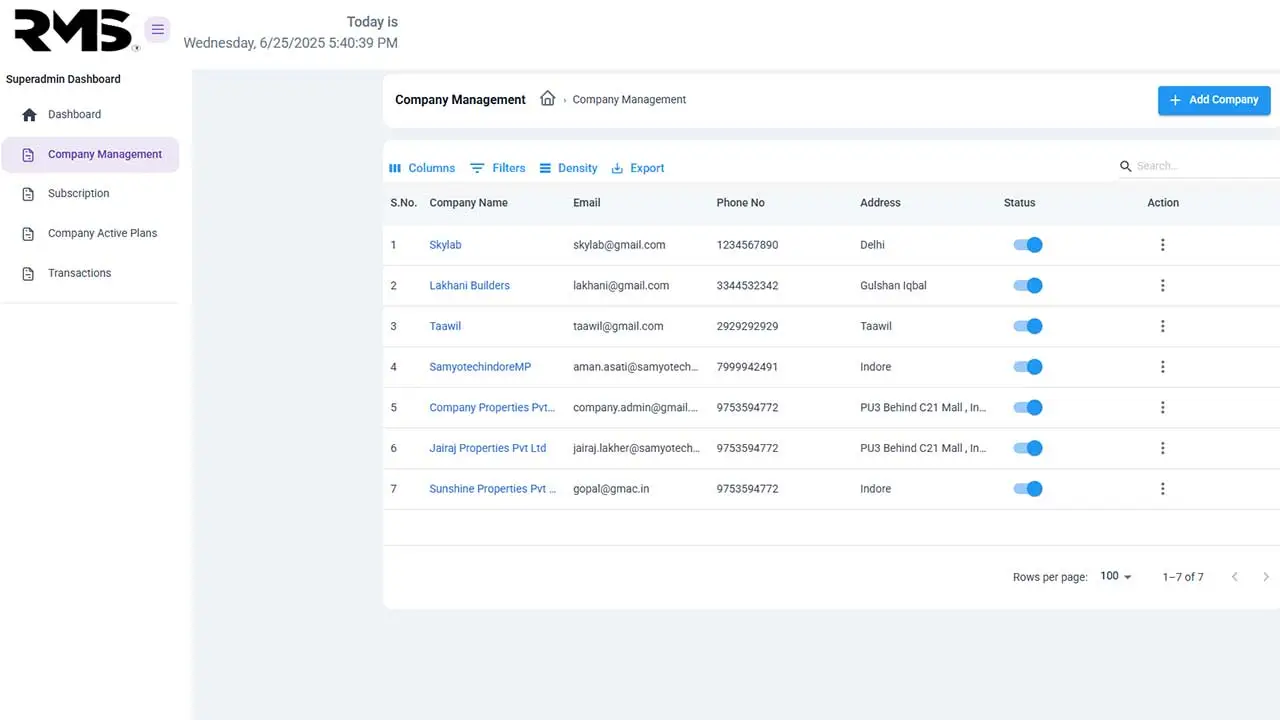Click the Company Active Plans document icon in the sidebar
Screen dimensions: 1280x720
(x=28, y=234)
